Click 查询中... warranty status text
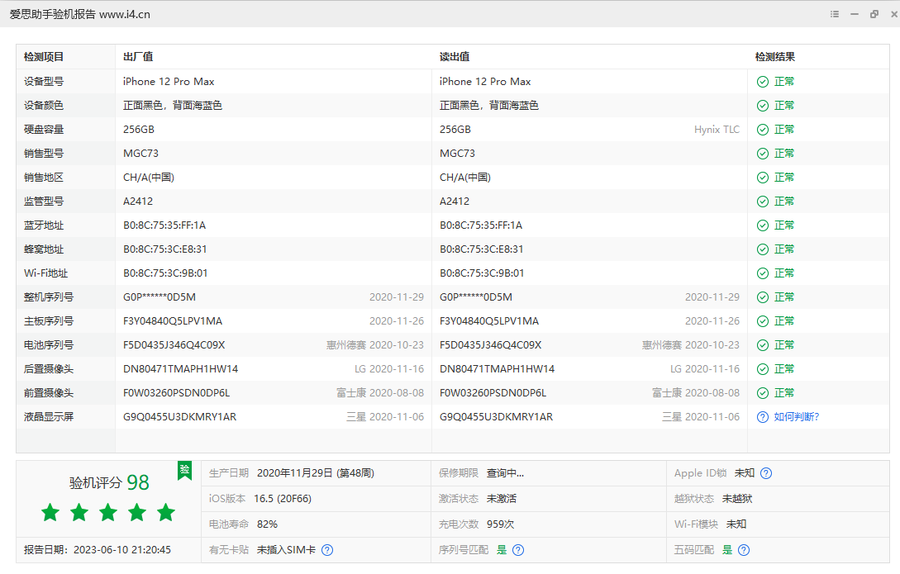This screenshot has width=900, height=574. click(x=505, y=473)
